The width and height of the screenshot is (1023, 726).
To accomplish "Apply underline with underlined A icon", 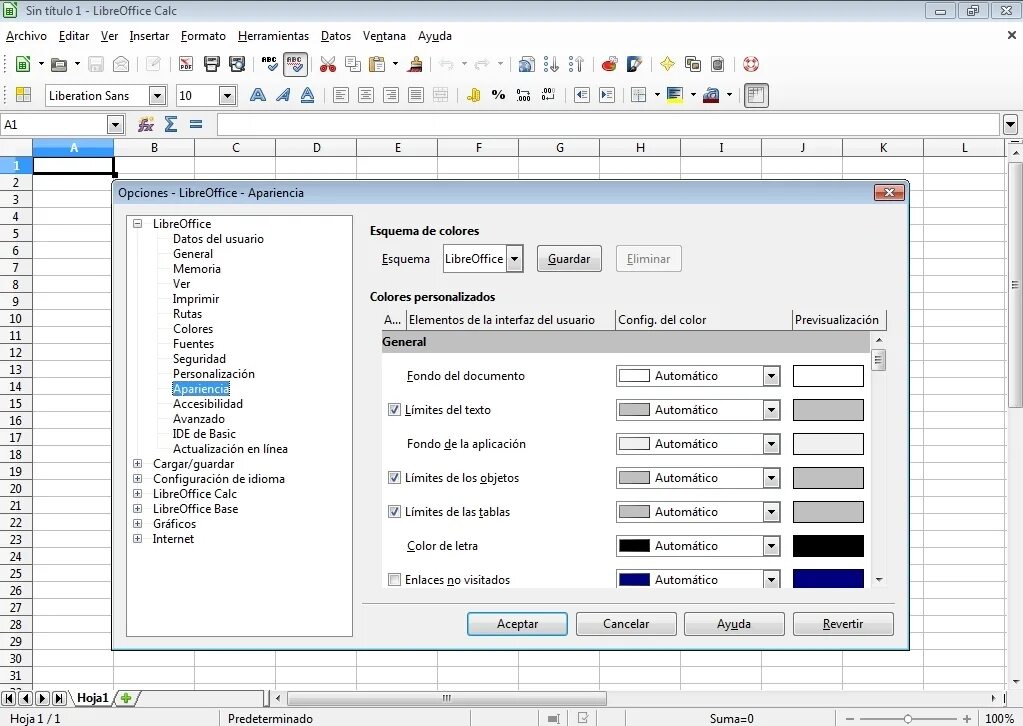I will click(307, 95).
